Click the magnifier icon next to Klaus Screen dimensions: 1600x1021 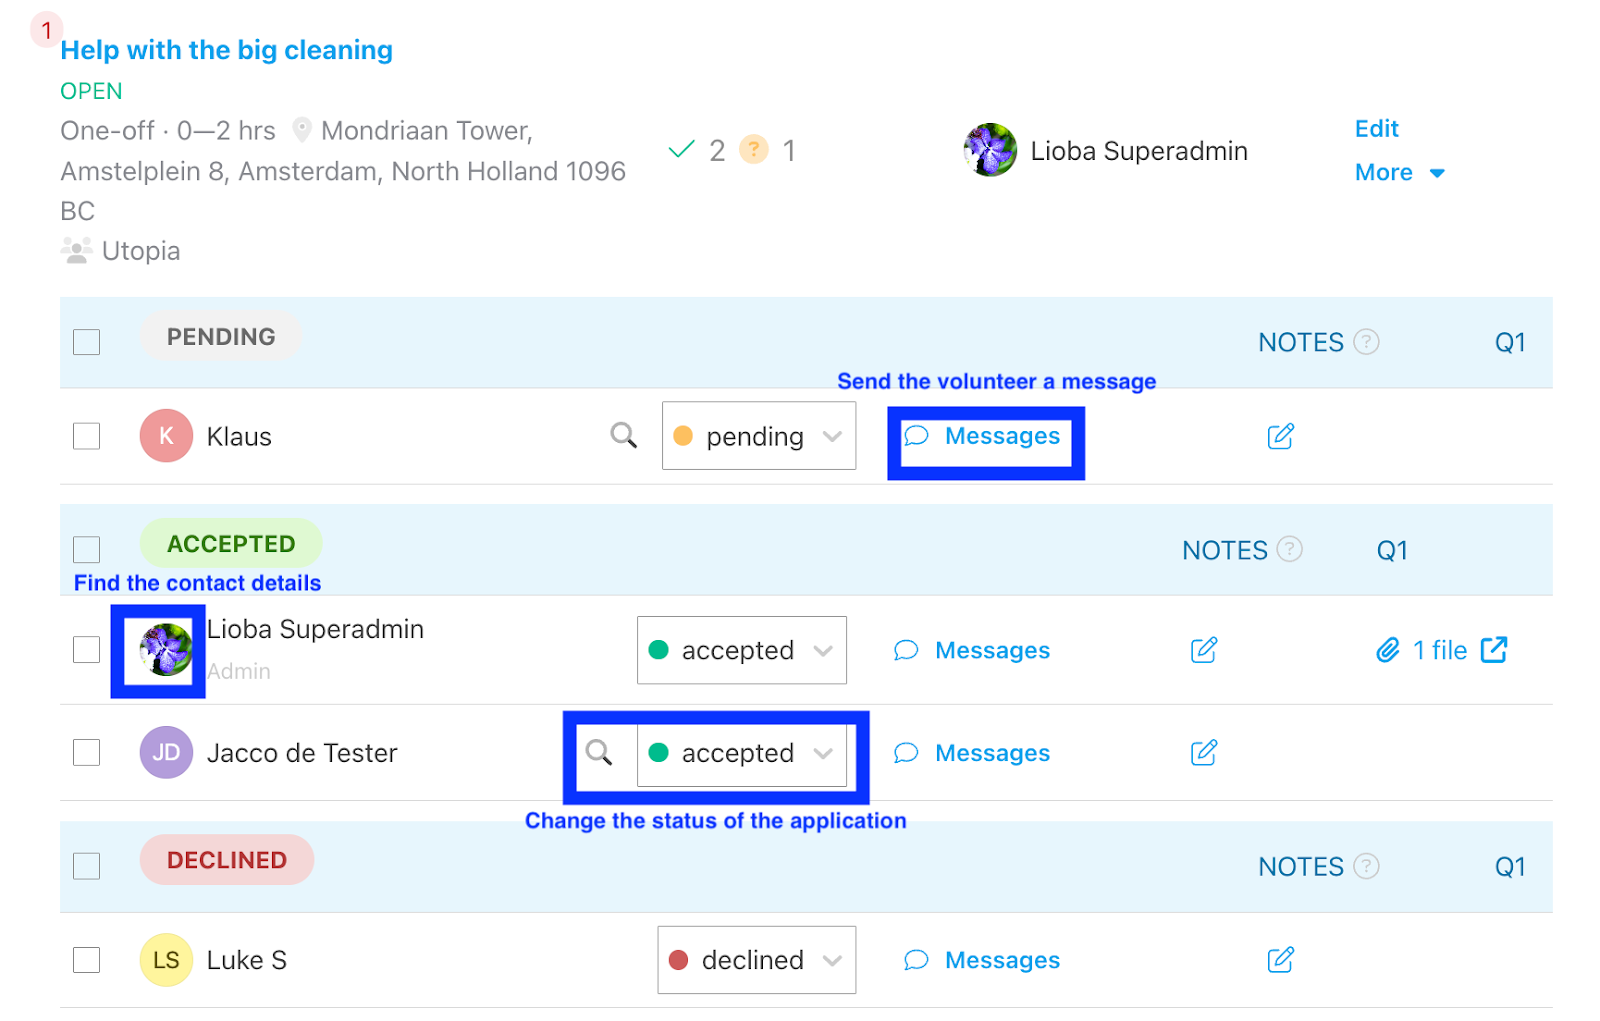pyautogui.click(x=623, y=435)
